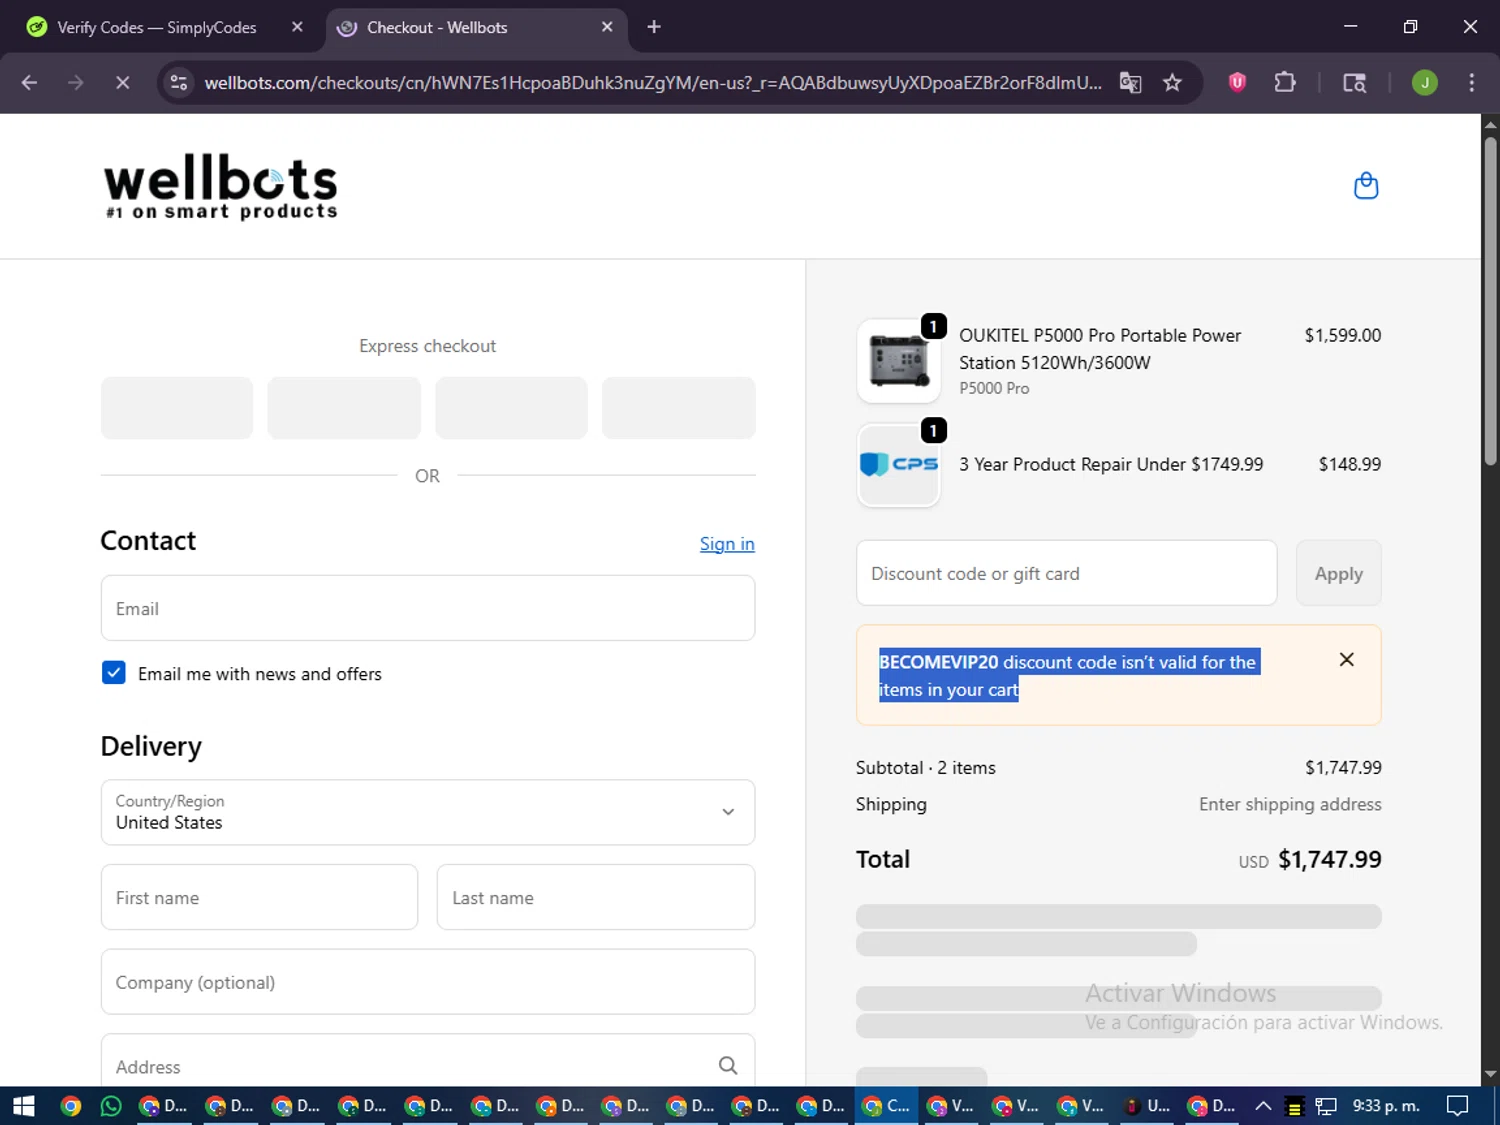Open the shopping bag cart icon
Image resolution: width=1500 pixels, height=1125 pixels.
tap(1366, 186)
